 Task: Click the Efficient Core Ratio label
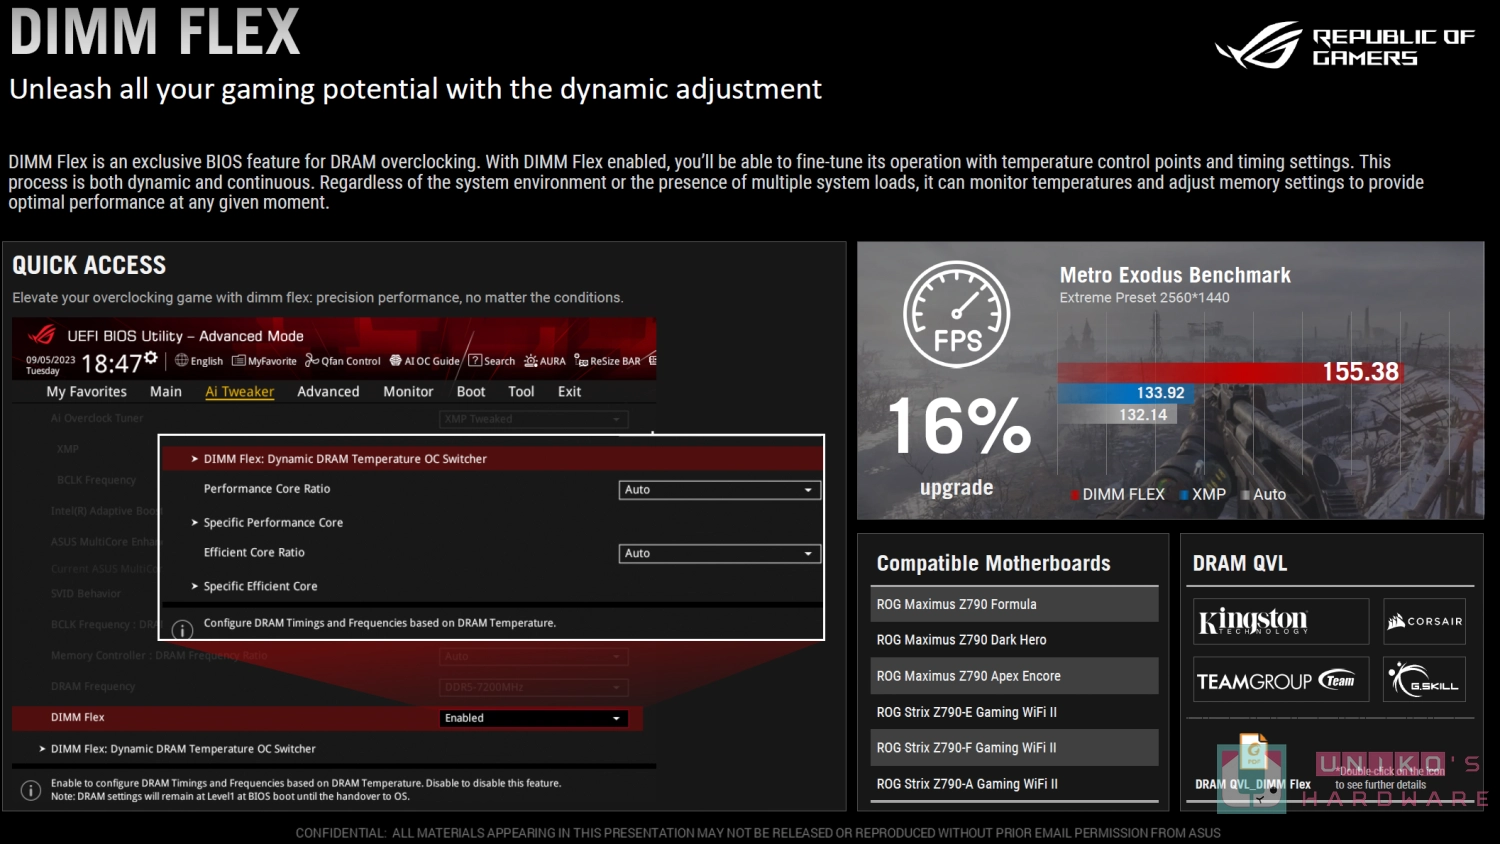[x=254, y=552]
